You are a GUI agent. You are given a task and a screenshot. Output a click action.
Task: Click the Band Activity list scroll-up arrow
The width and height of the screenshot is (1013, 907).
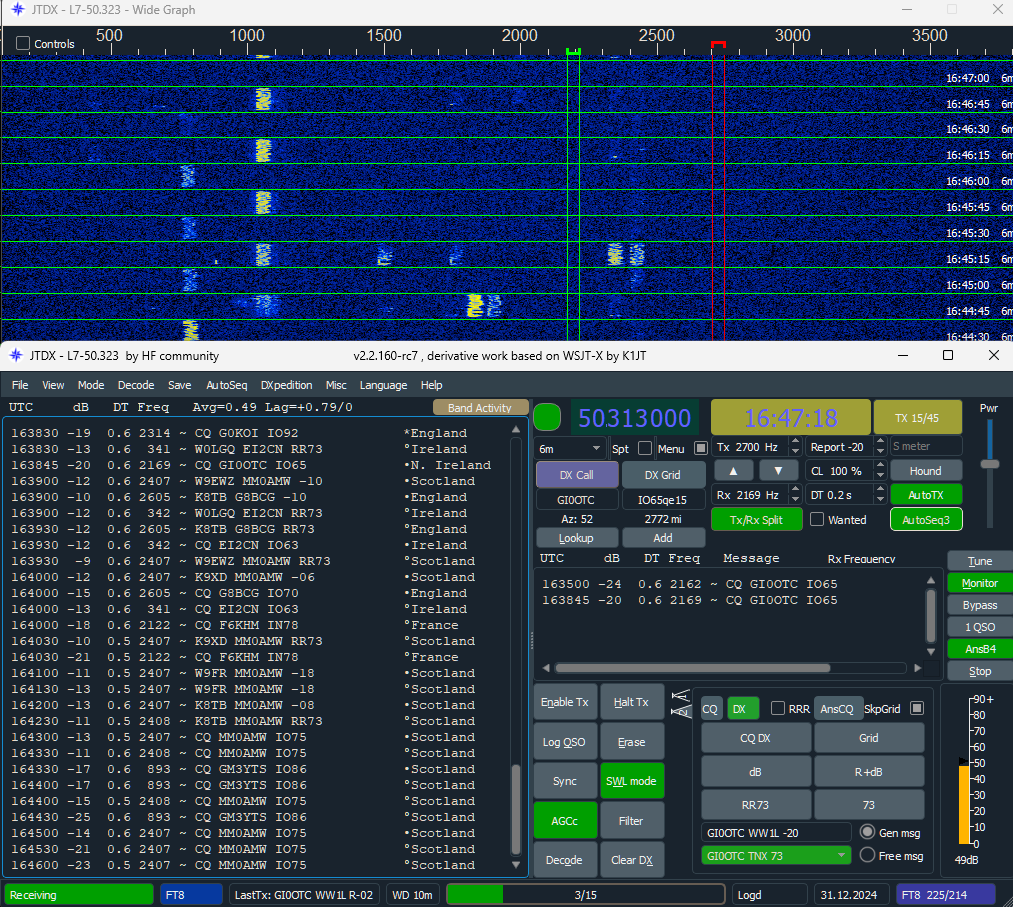coord(516,429)
